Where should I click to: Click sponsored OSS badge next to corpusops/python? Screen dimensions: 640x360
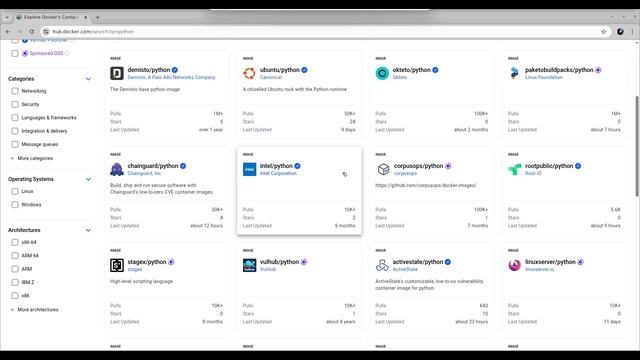448,166
